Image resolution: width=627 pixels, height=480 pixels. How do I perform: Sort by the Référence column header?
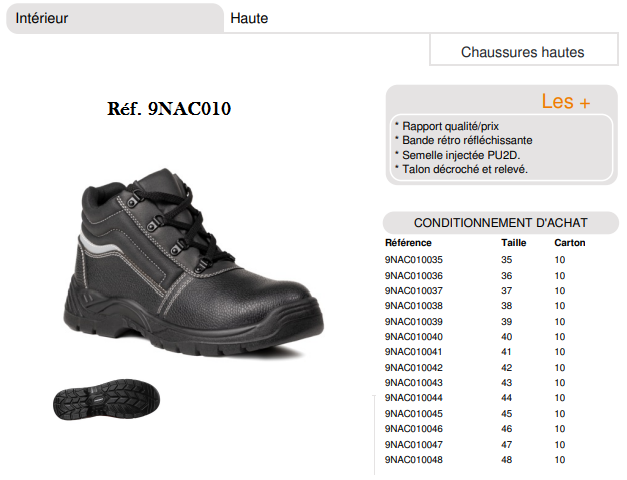point(408,243)
